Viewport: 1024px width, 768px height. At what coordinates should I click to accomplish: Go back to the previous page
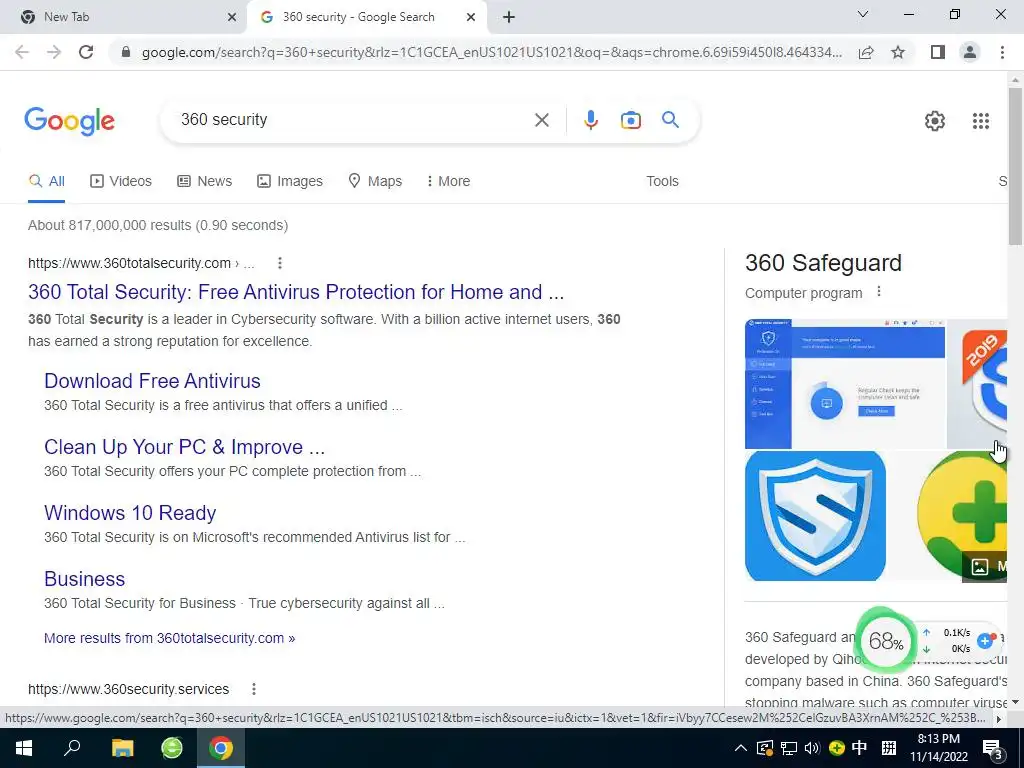click(22, 52)
